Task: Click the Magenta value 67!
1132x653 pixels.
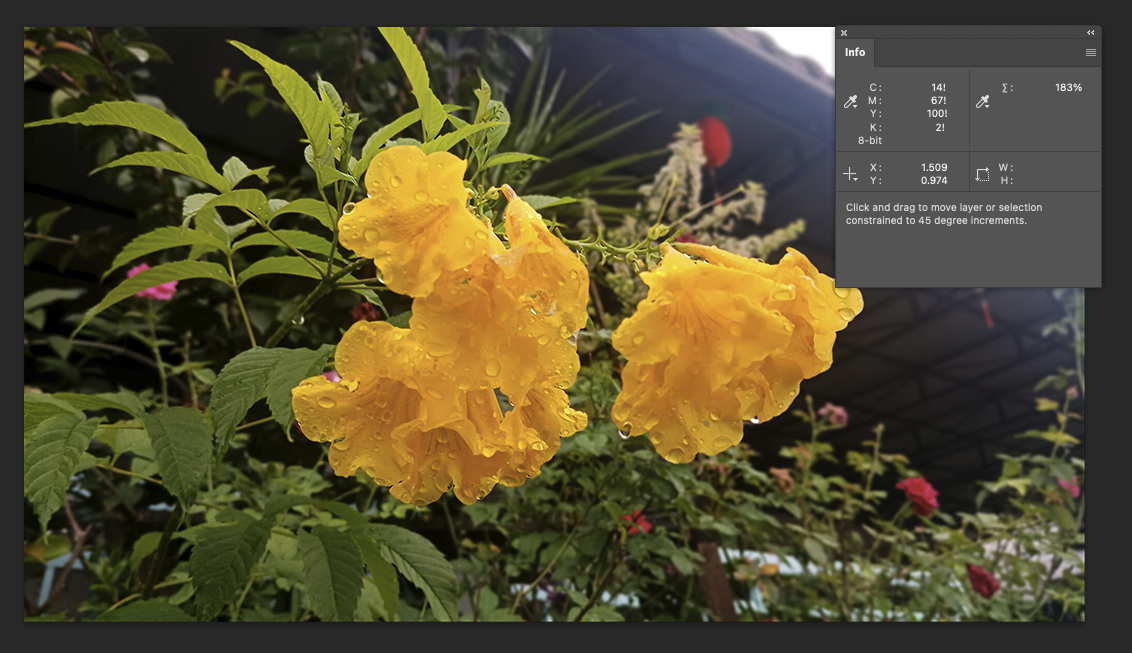Action: (x=937, y=101)
